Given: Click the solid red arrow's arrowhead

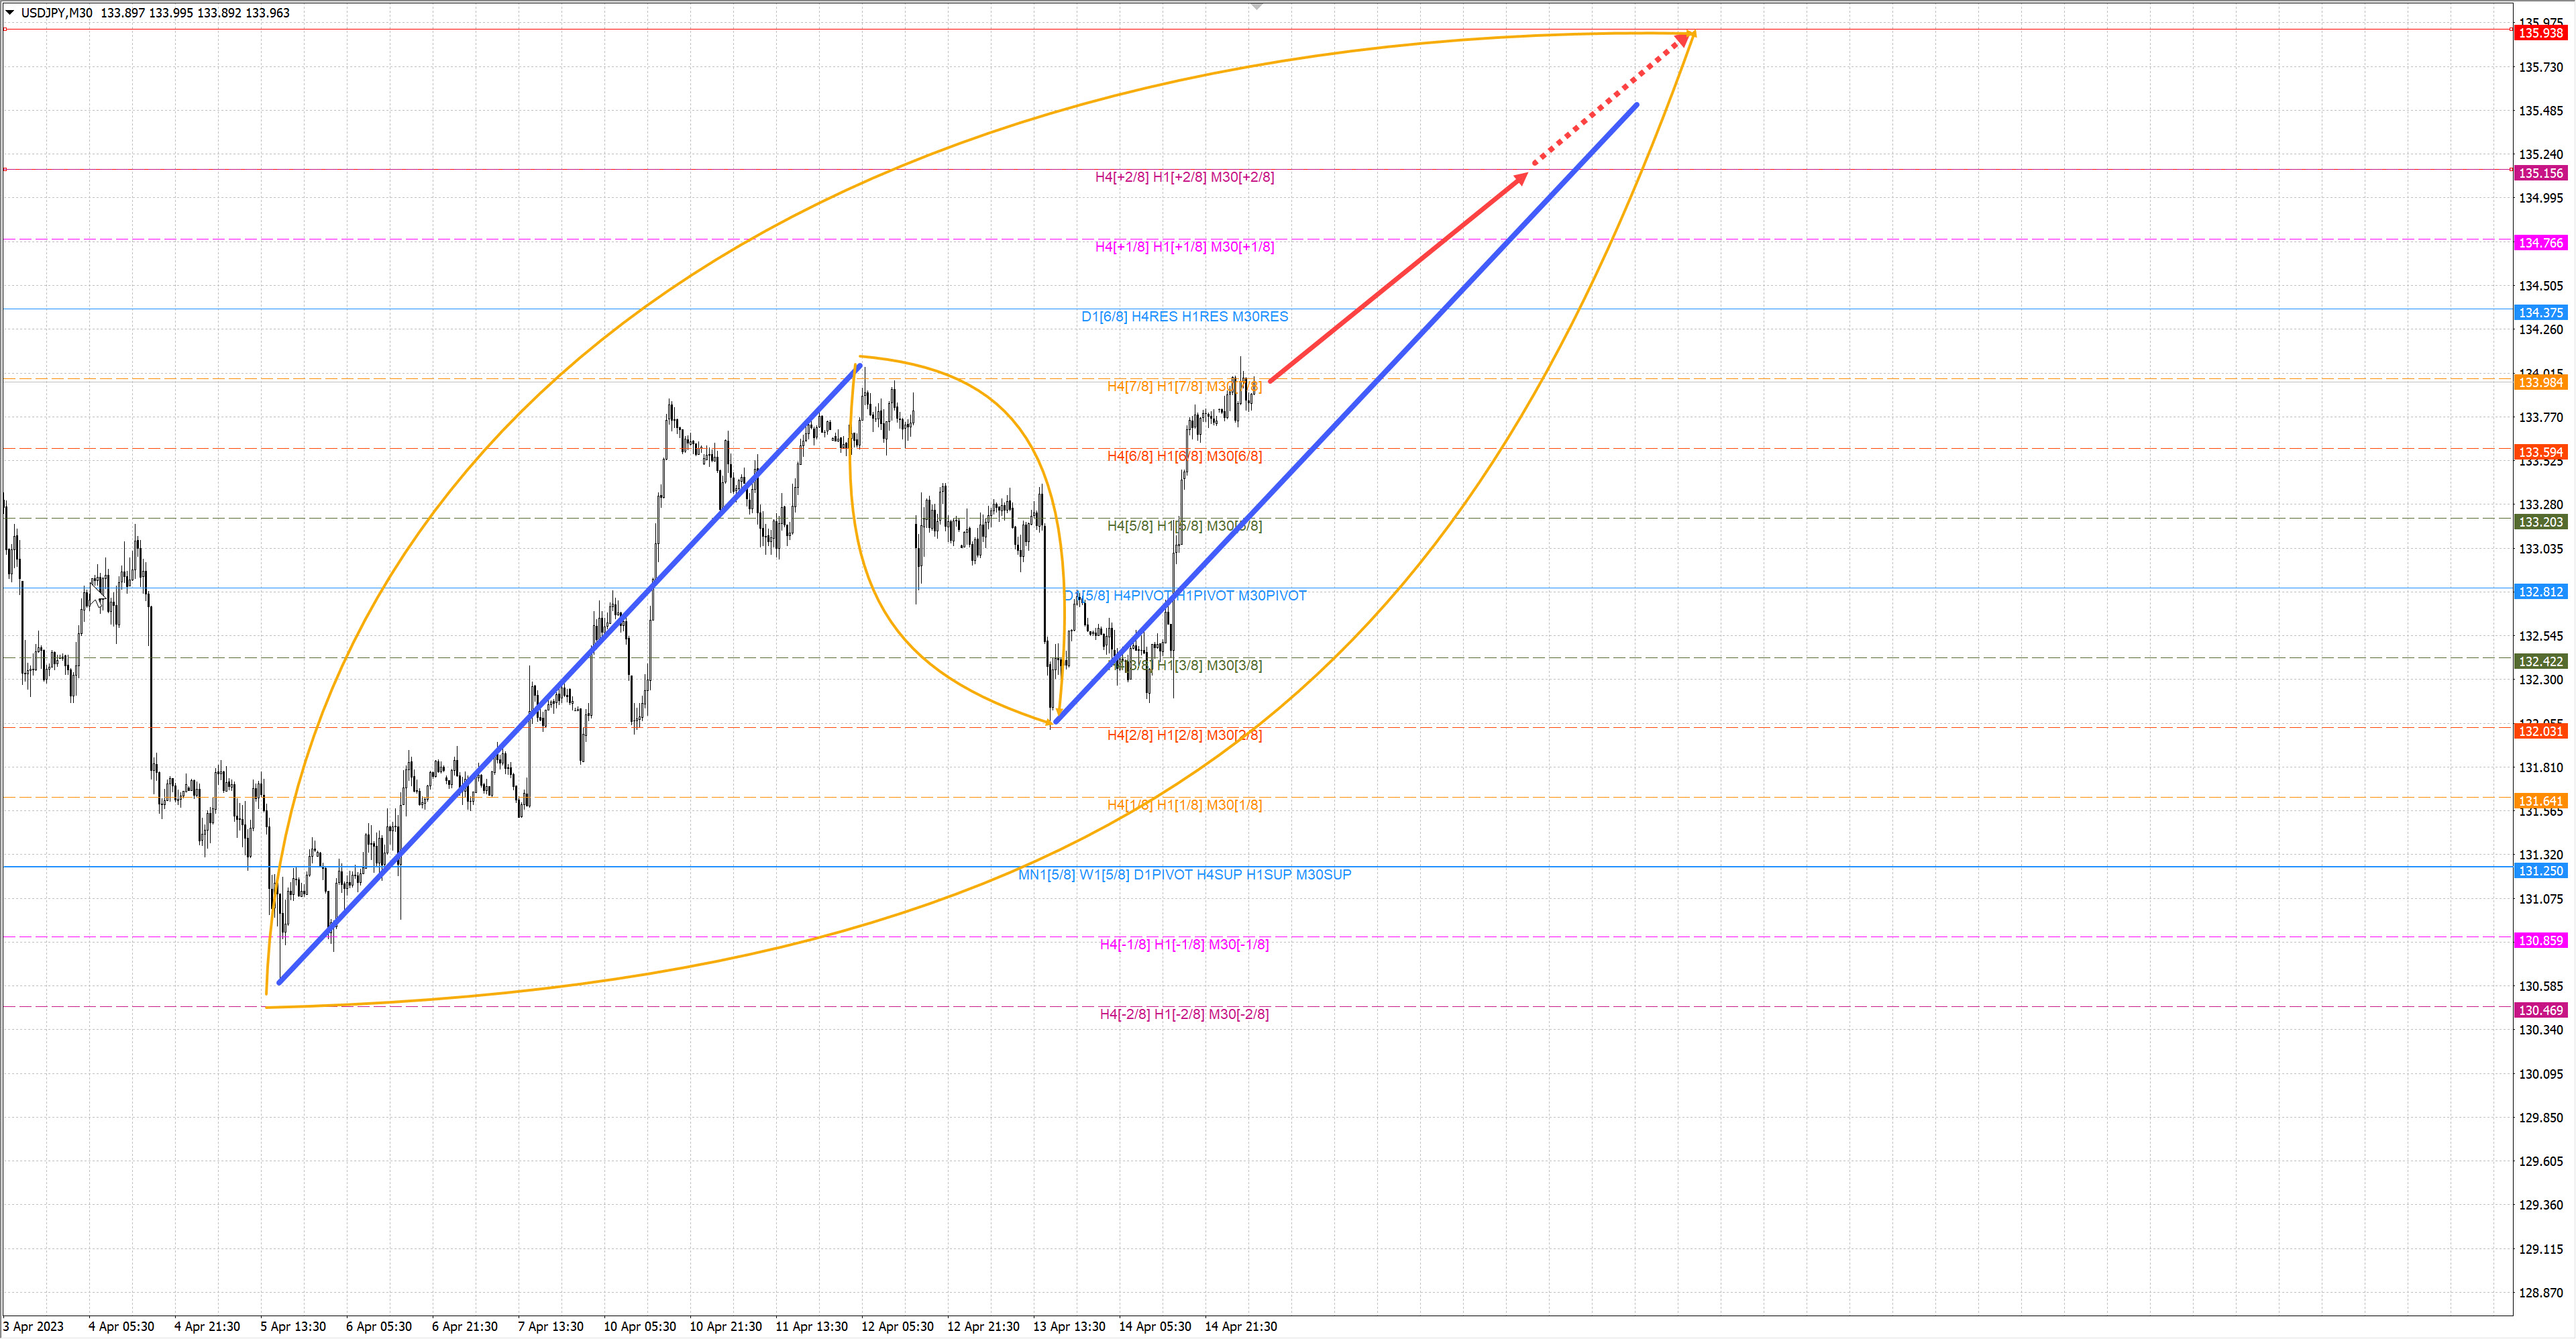Looking at the screenshot, I should 1521,178.
